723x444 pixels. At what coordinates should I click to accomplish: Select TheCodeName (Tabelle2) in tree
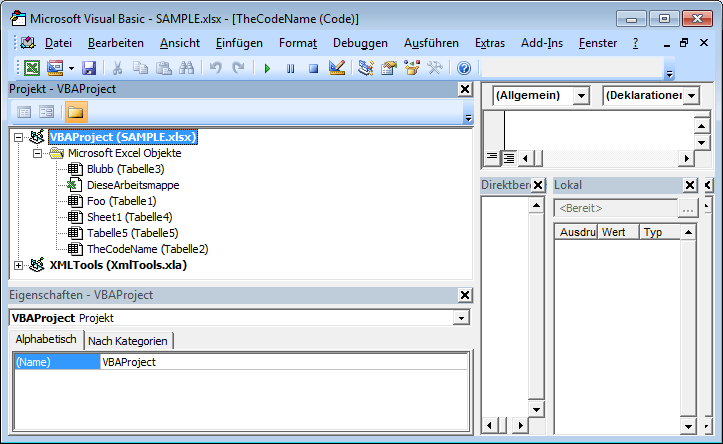(148, 249)
